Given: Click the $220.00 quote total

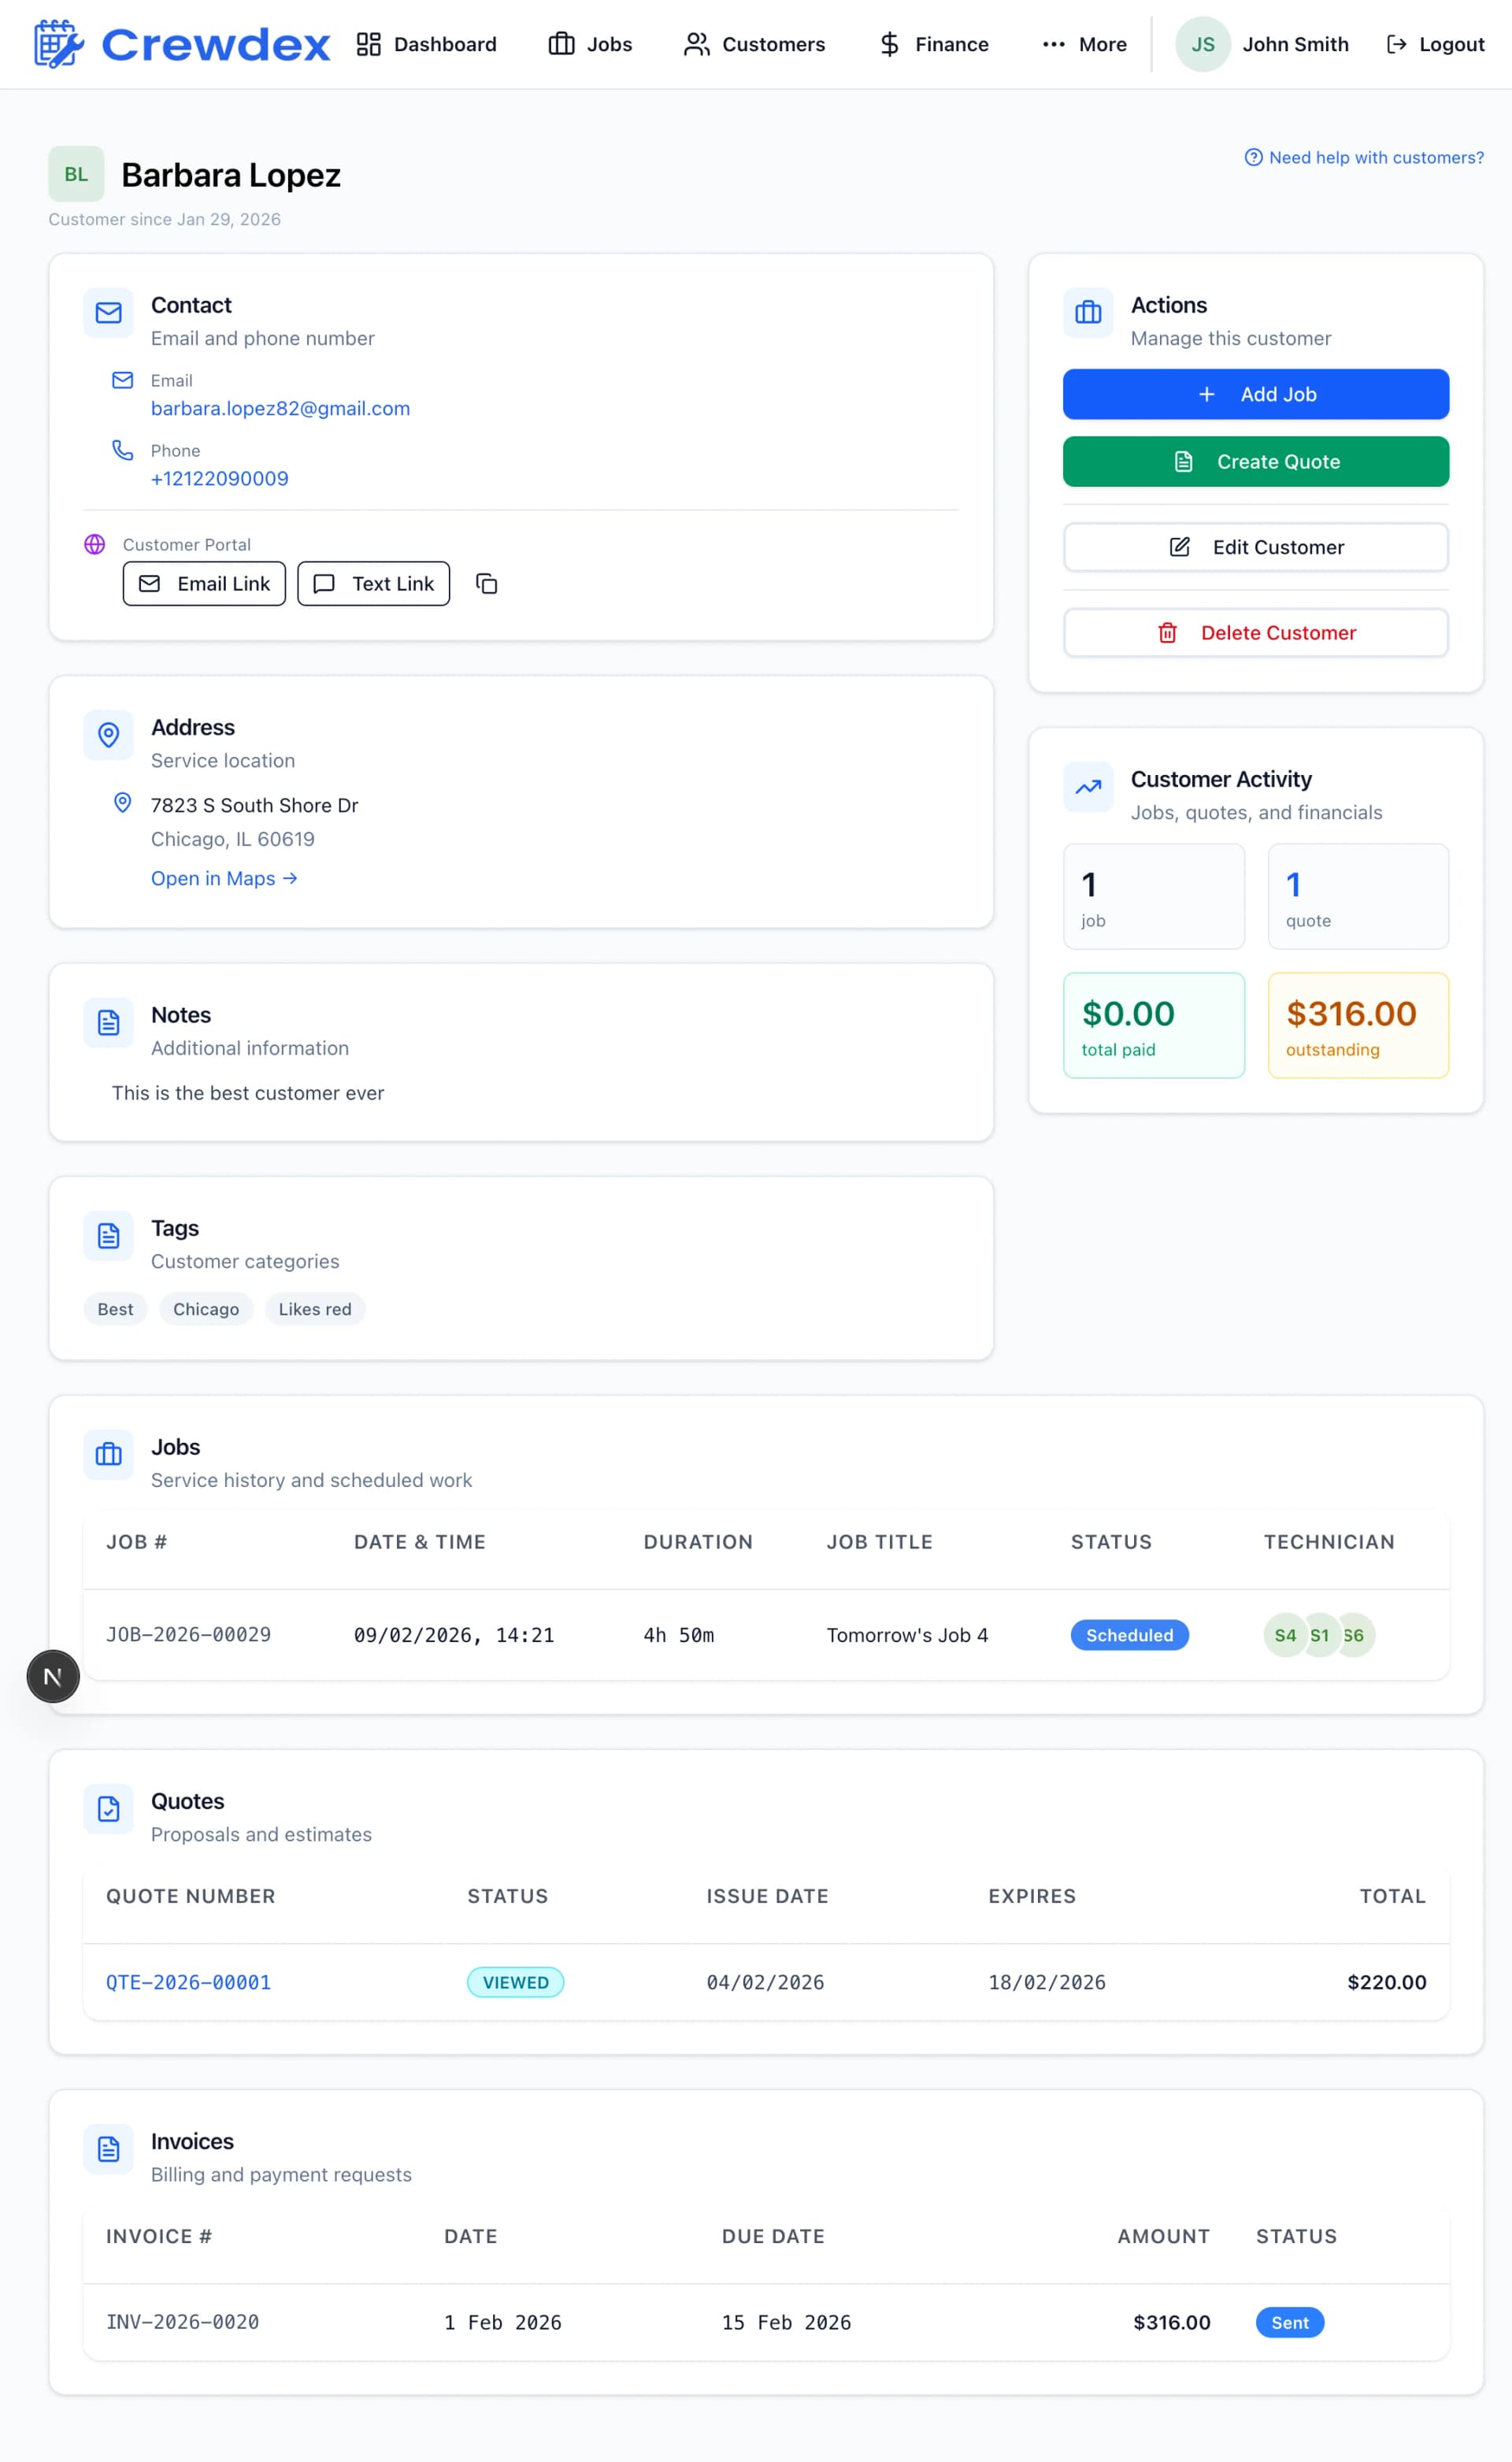Looking at the screenshot, I should [x=1387, y=1982].
